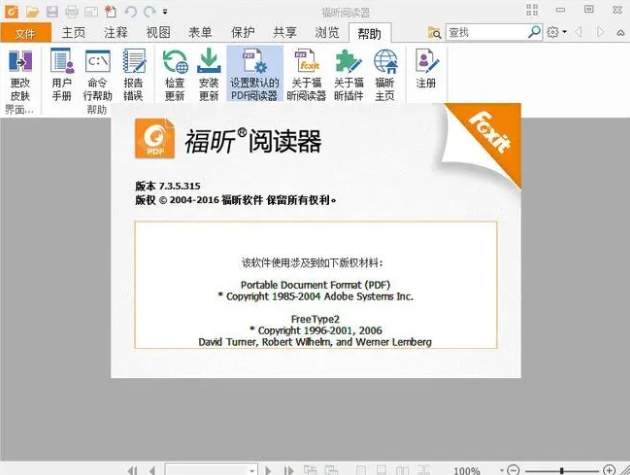The width and height of the screenshot is (630, 475).
Task: Select facing pages view mode
Action: click(x=402, y=470)
